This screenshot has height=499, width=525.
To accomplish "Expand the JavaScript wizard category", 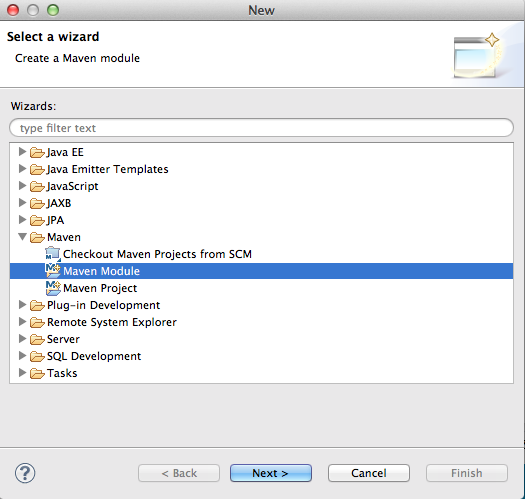I will pos(22,186).
